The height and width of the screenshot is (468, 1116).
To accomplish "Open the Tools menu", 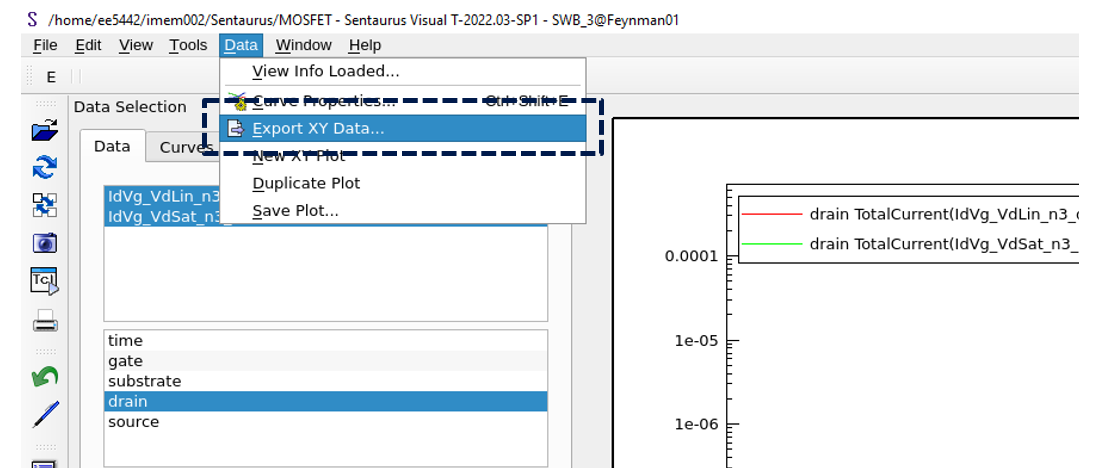I will (188, 45).
